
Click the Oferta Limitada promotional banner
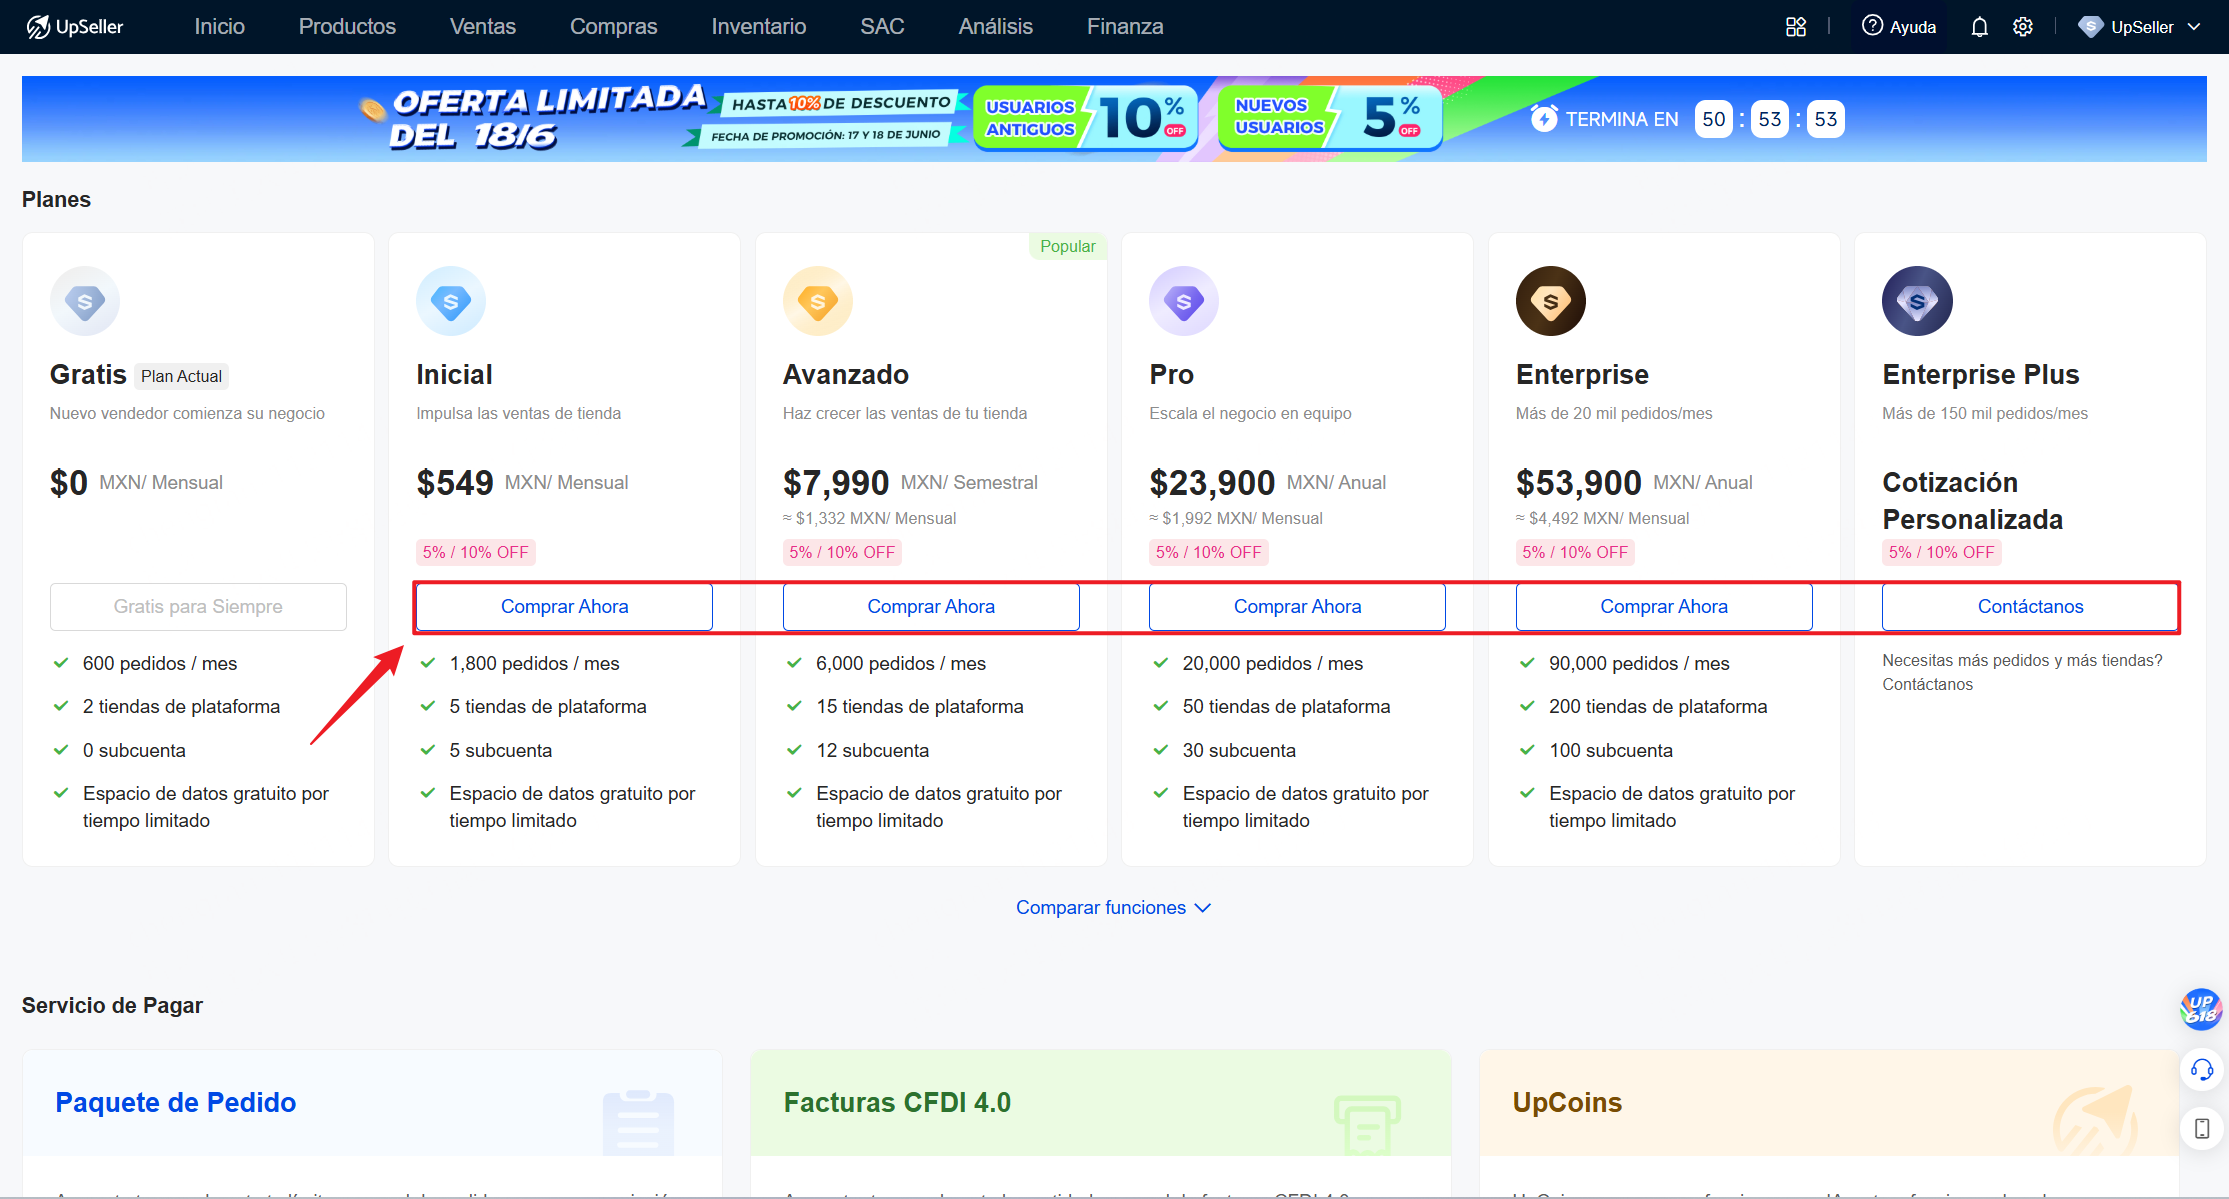tap(1114, 119)
